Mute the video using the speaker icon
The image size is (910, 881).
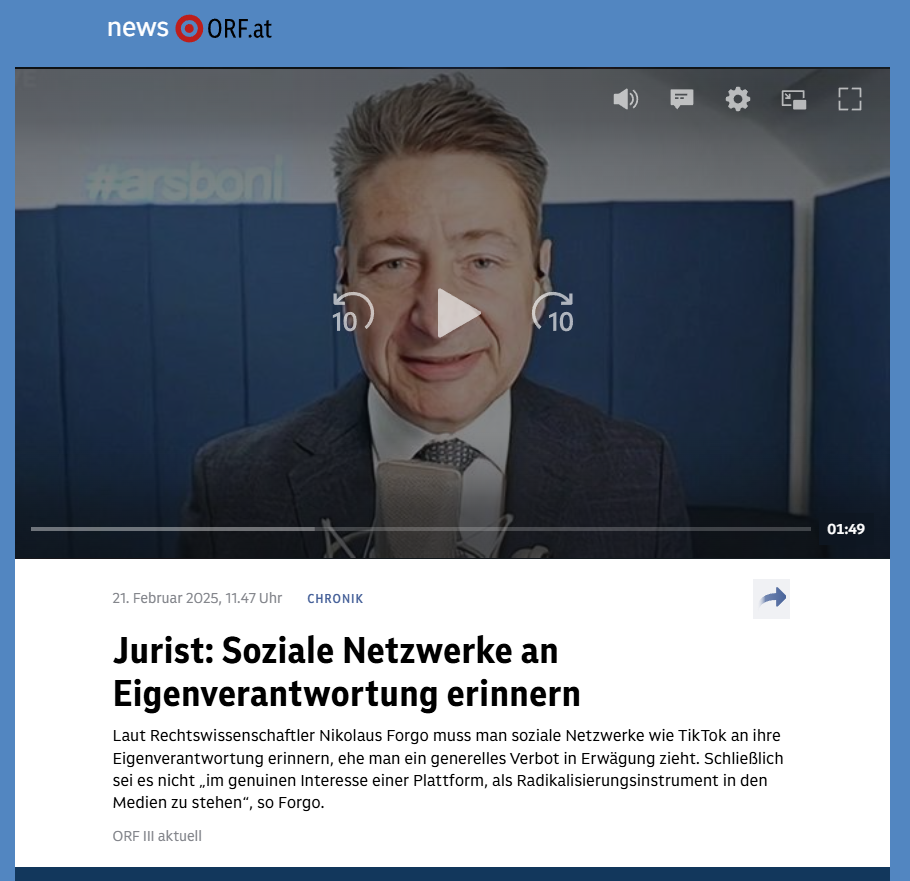(x=625, y=99)
